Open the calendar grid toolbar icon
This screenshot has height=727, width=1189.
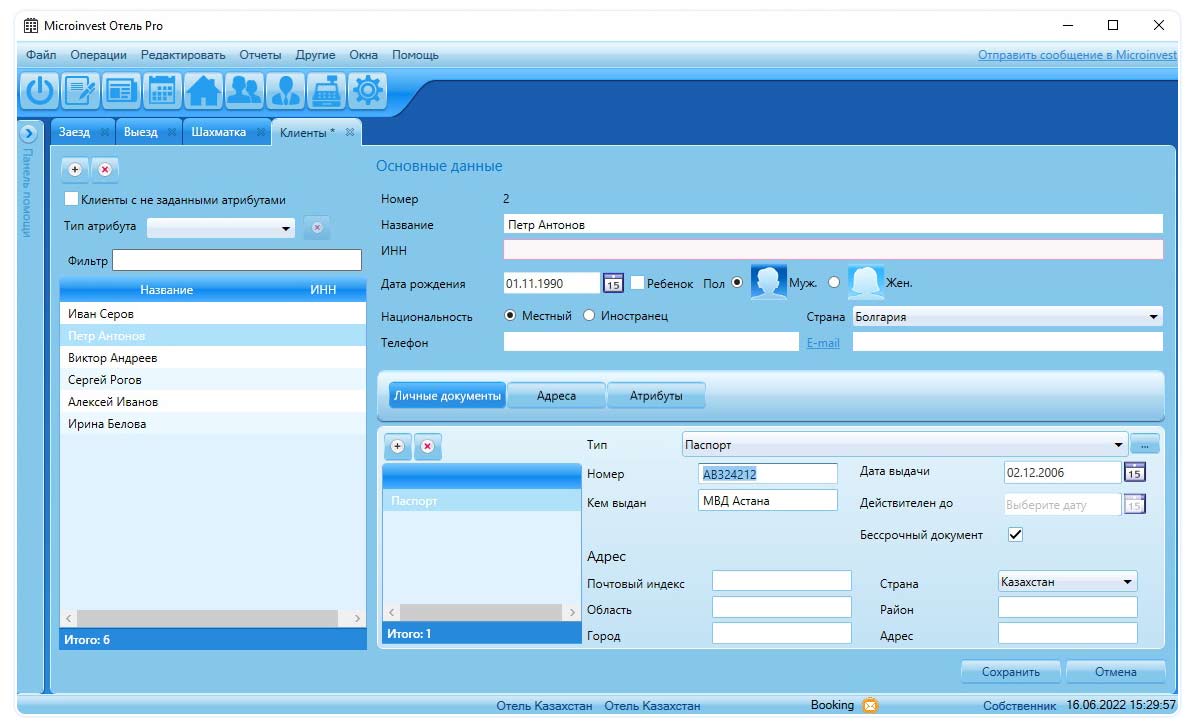163,91
